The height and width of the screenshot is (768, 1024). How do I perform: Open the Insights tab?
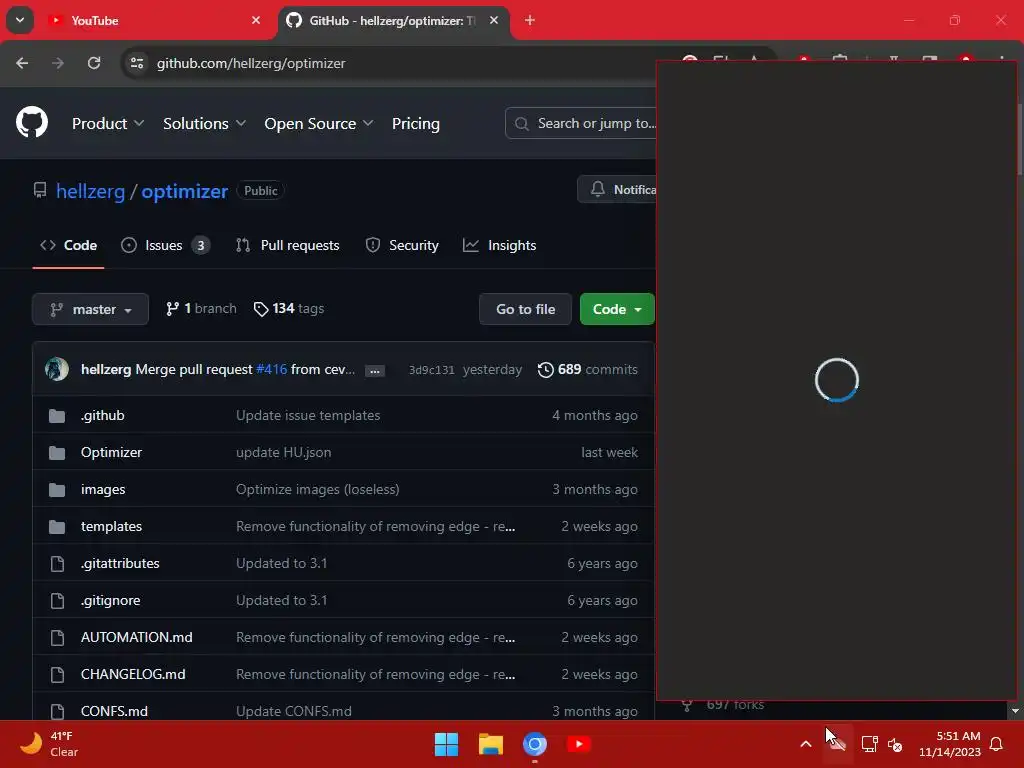(x=500, y=246)
